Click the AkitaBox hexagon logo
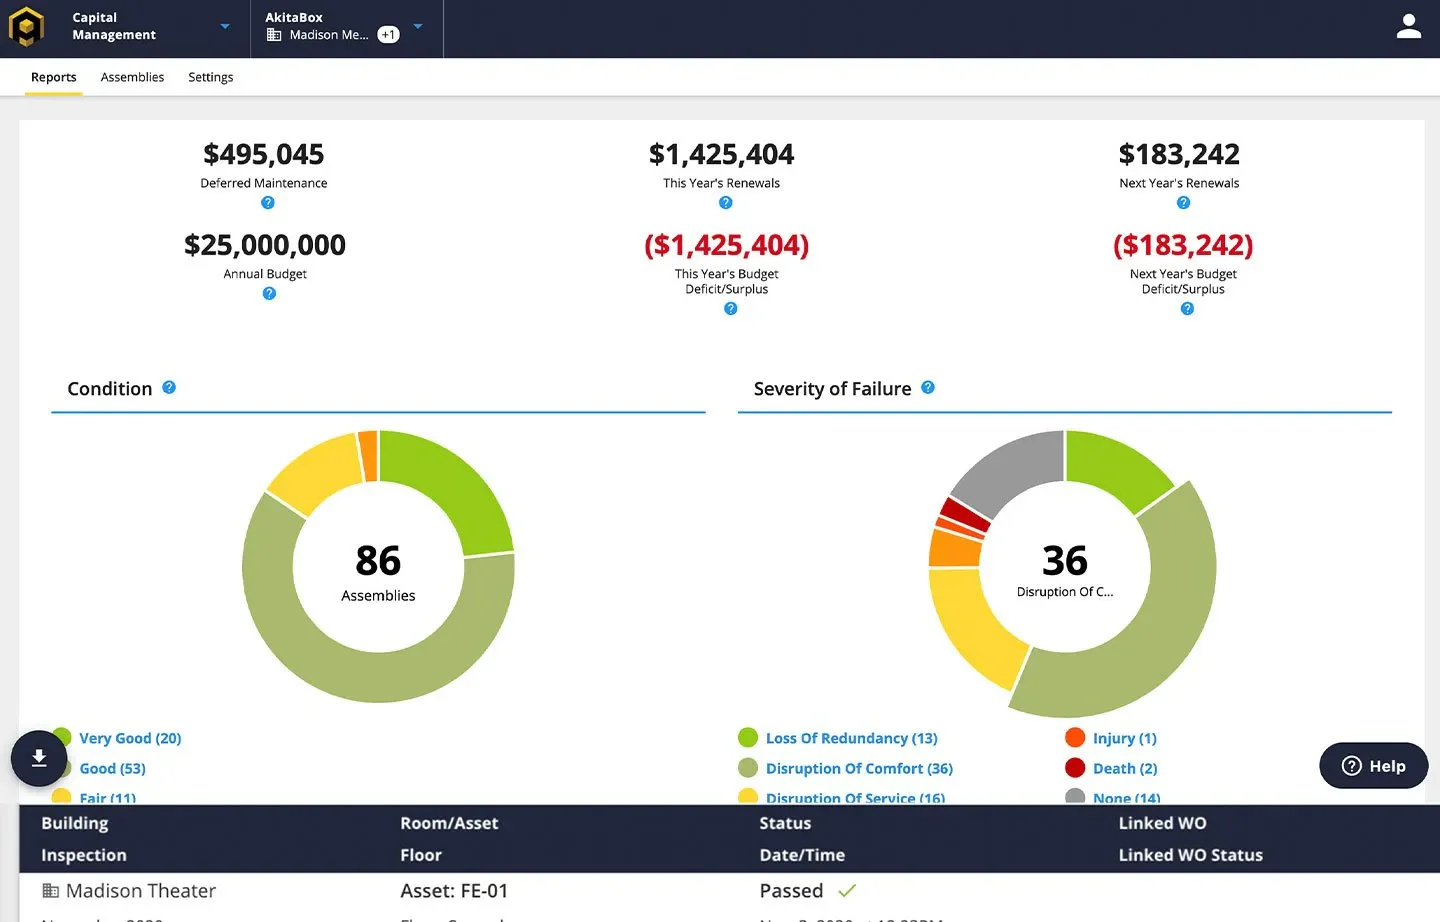Screen dimensions: 1440x922 coord(26,27)
